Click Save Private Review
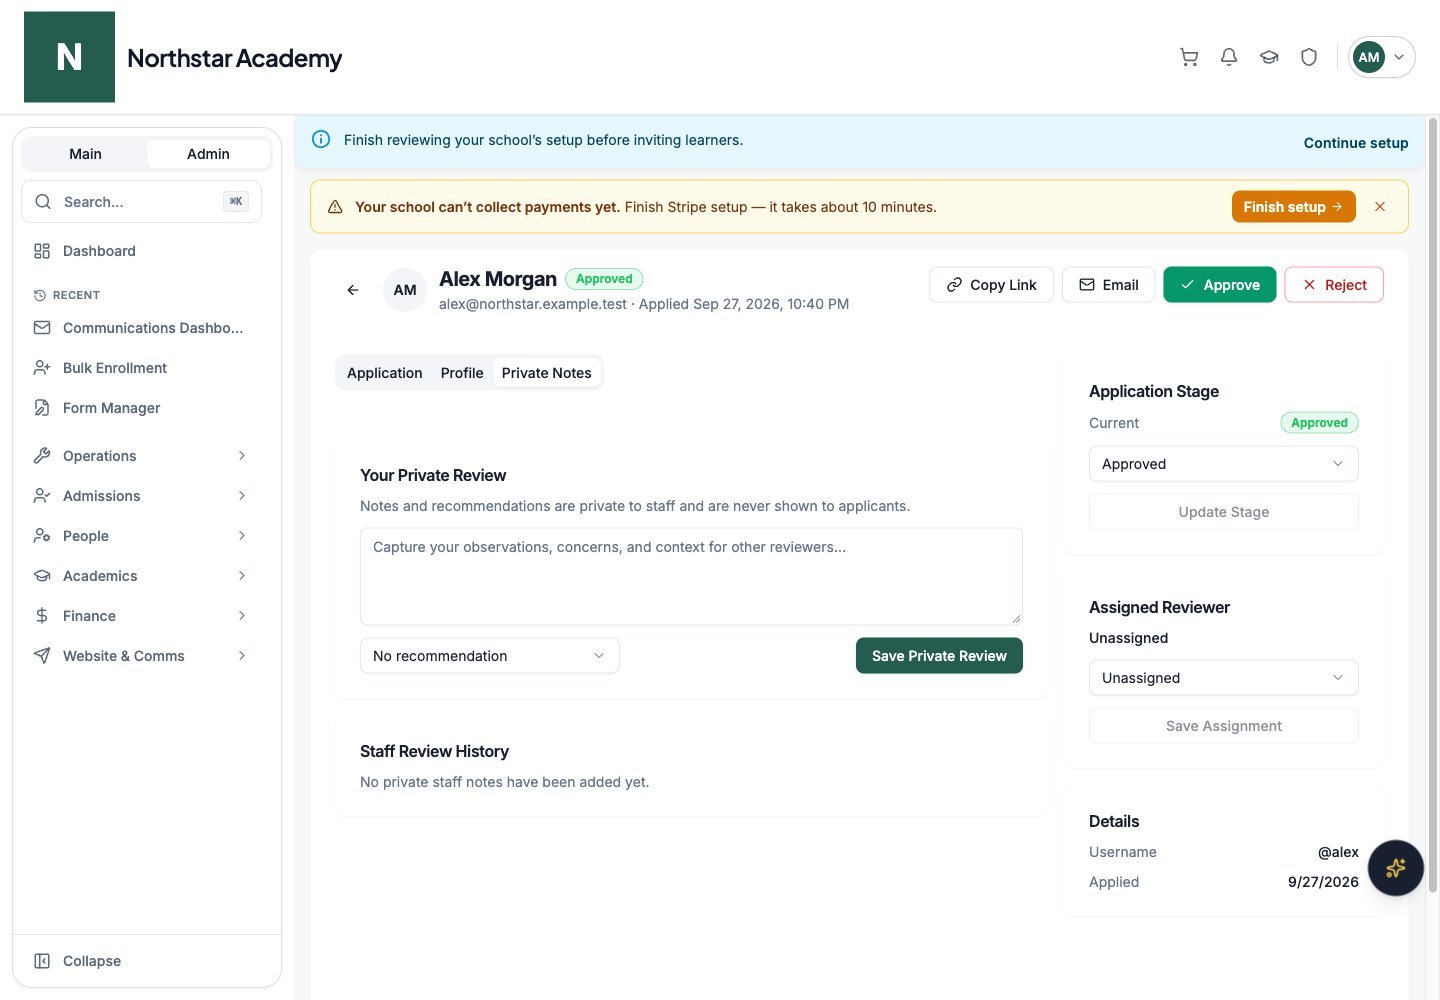This screenshot has width=1440, height=1000. click(939, 656)
